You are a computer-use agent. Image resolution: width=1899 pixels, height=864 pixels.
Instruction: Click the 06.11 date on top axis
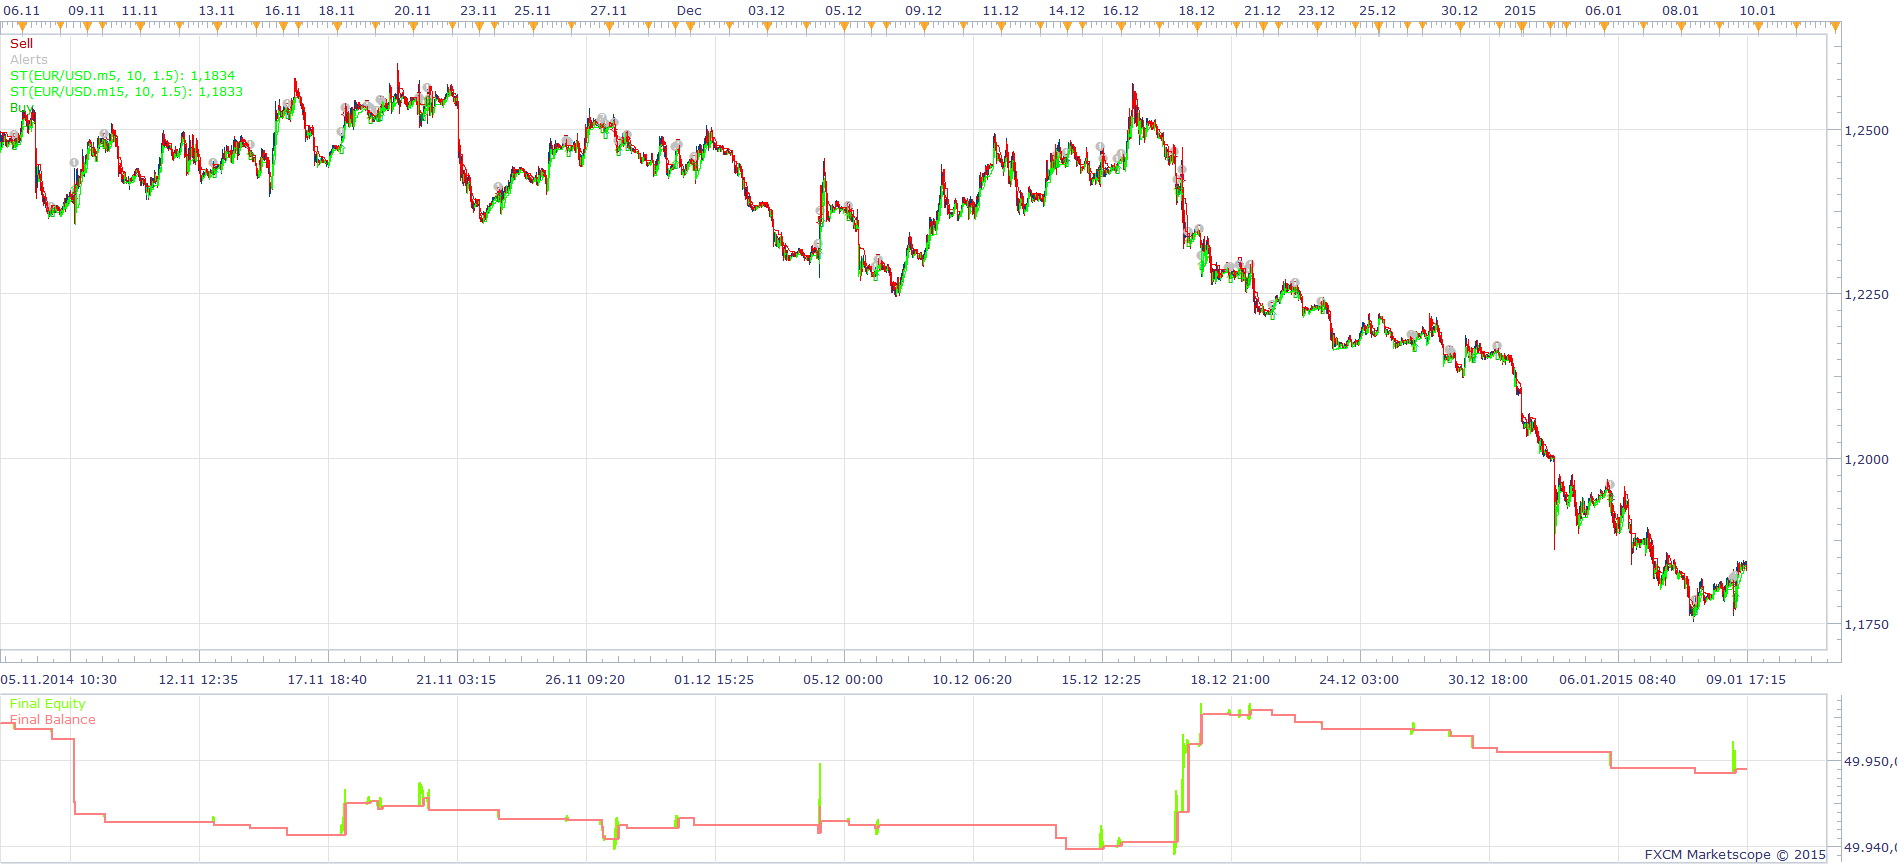click(x=21, y=11)
